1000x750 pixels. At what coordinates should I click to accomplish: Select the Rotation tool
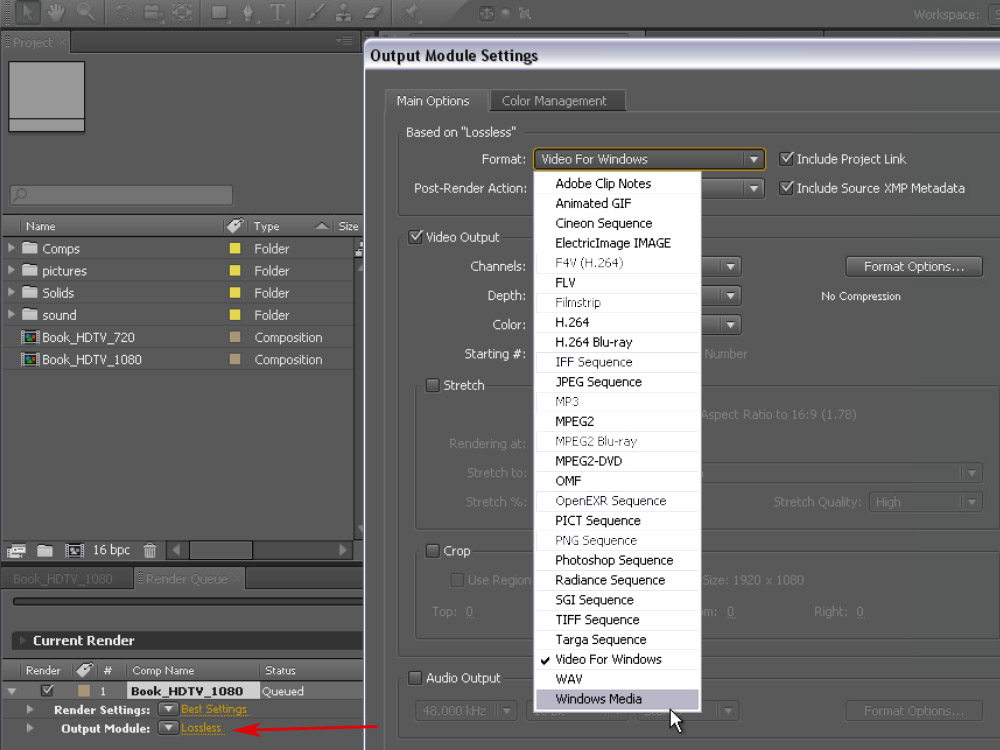[x=124, y=12]
